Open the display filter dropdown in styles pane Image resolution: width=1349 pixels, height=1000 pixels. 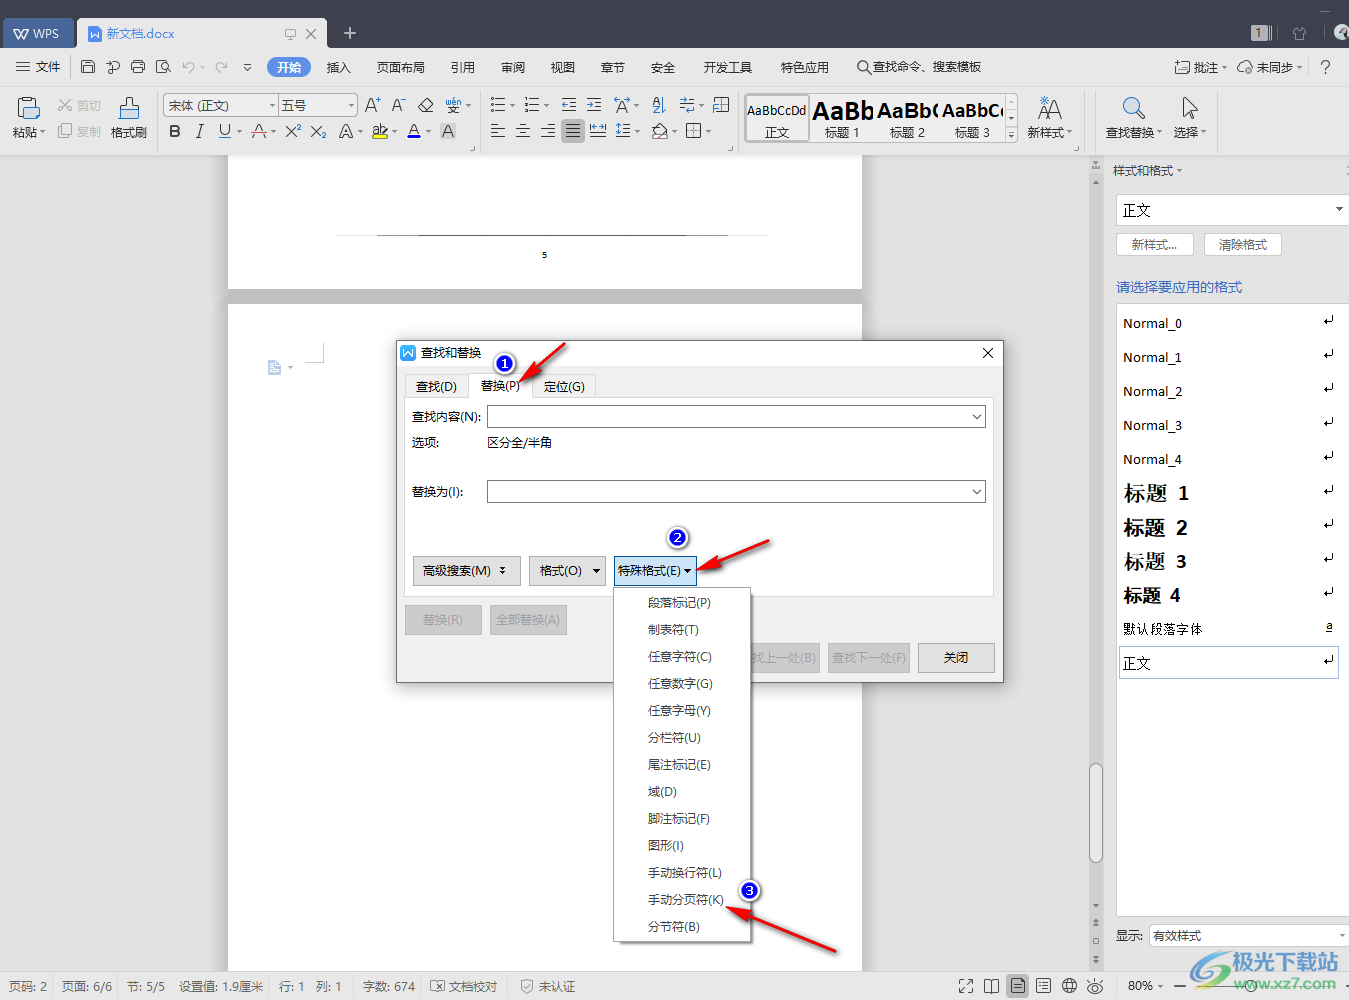pos(1341,936)
